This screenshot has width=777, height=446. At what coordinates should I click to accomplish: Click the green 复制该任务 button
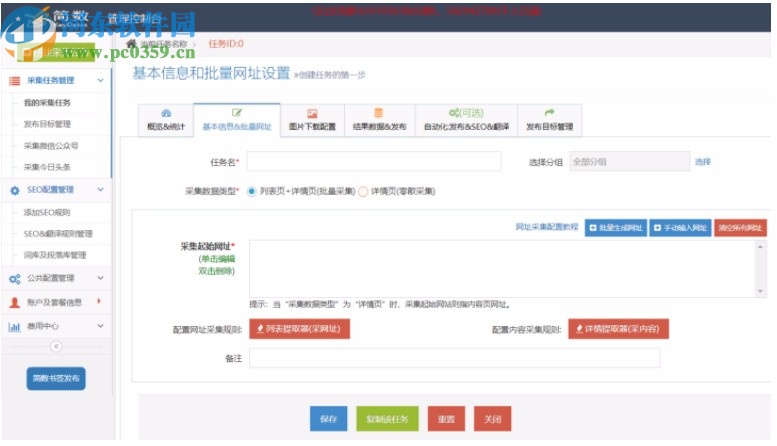[387, 419]
